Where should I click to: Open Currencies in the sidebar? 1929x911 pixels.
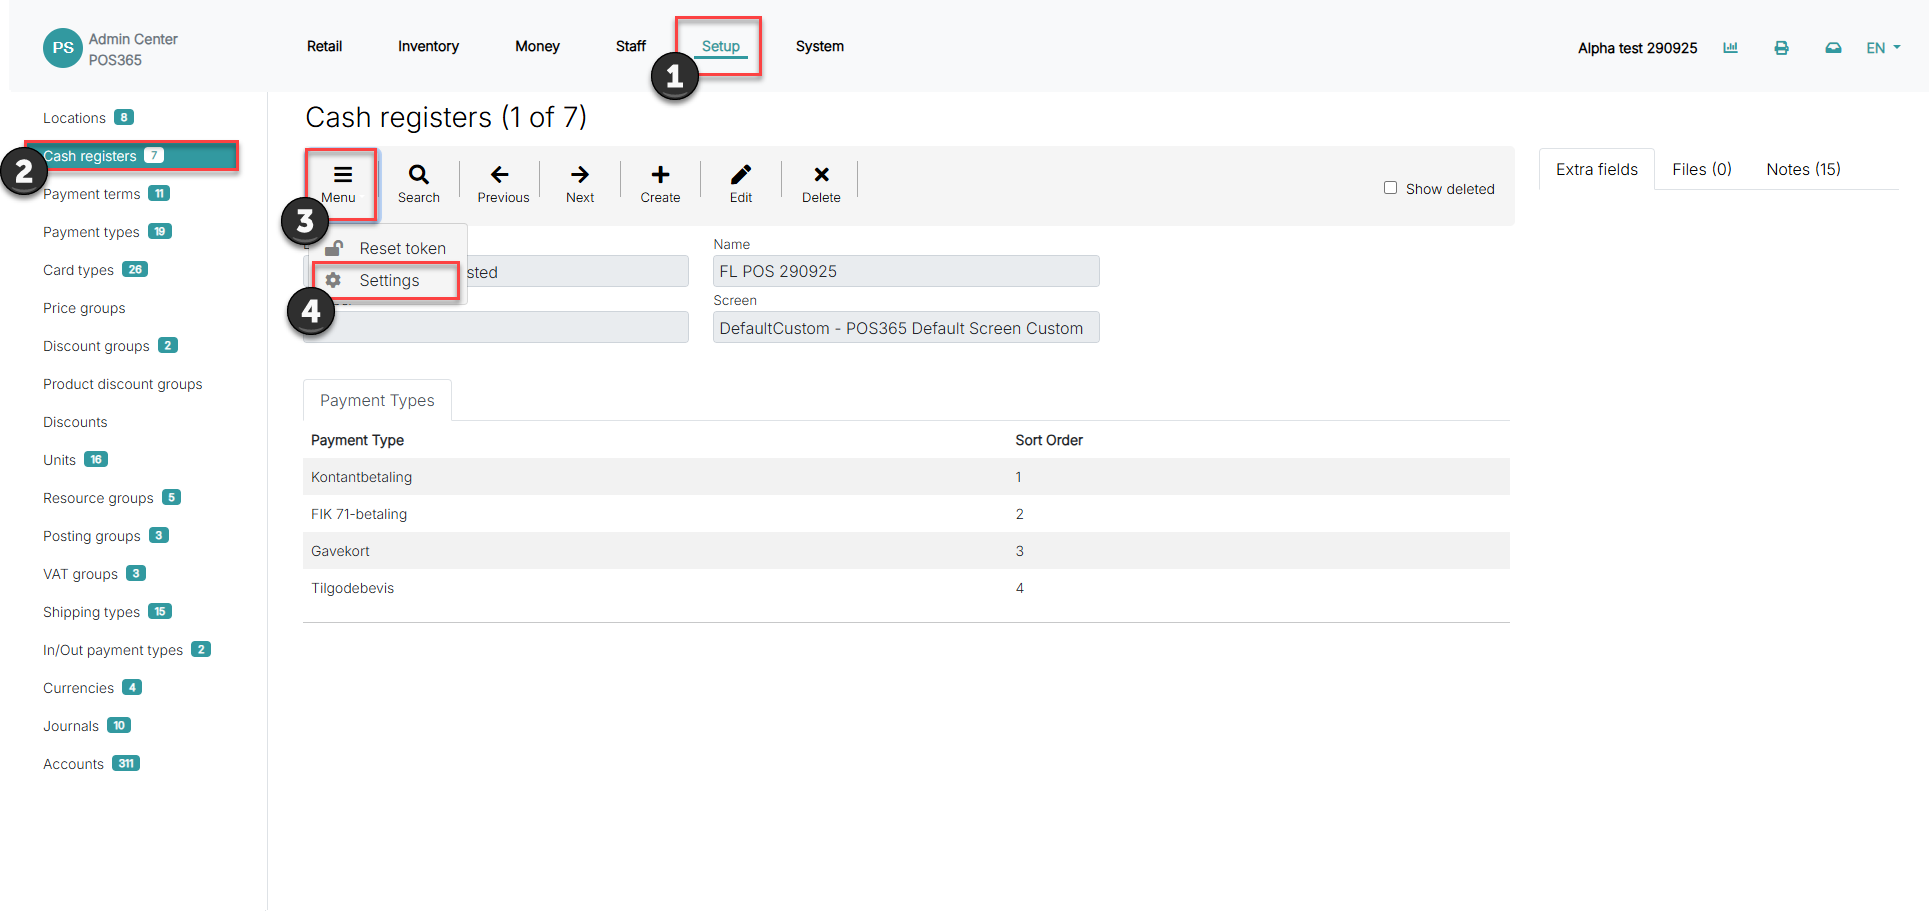pyautogui.click(x=78, y=688)
